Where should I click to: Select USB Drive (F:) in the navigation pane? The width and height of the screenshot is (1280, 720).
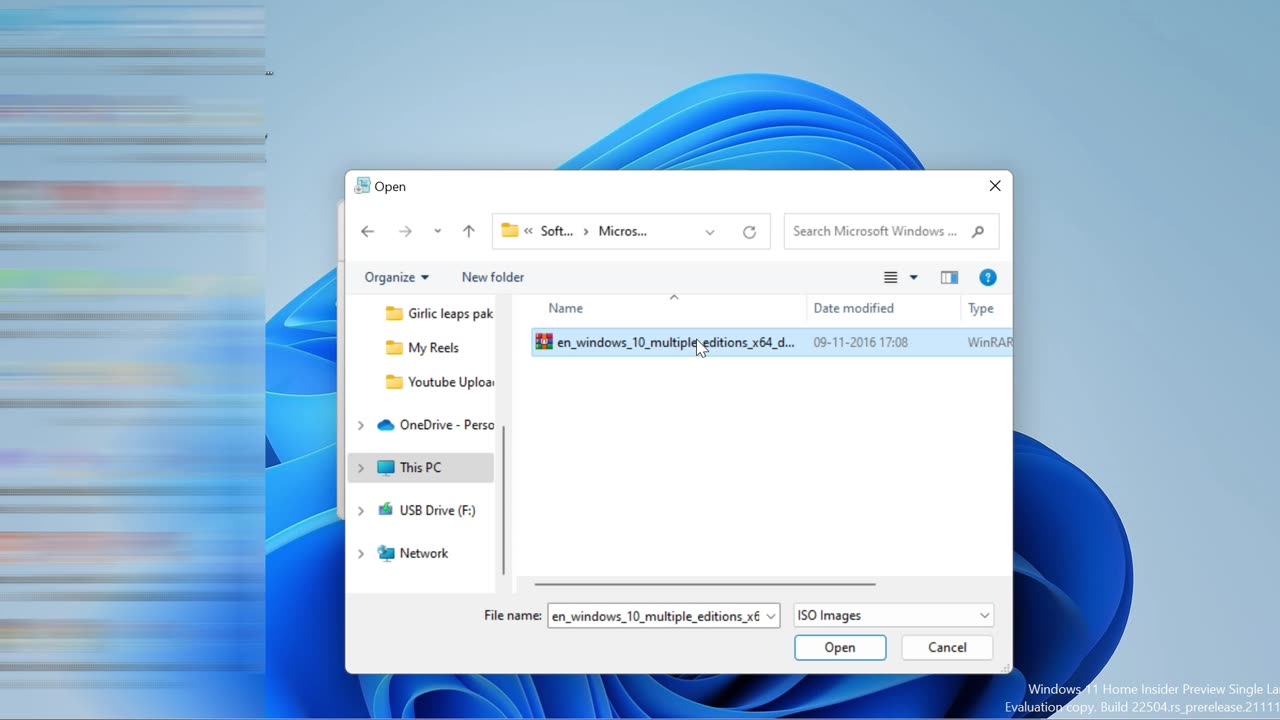pos(427,510)
